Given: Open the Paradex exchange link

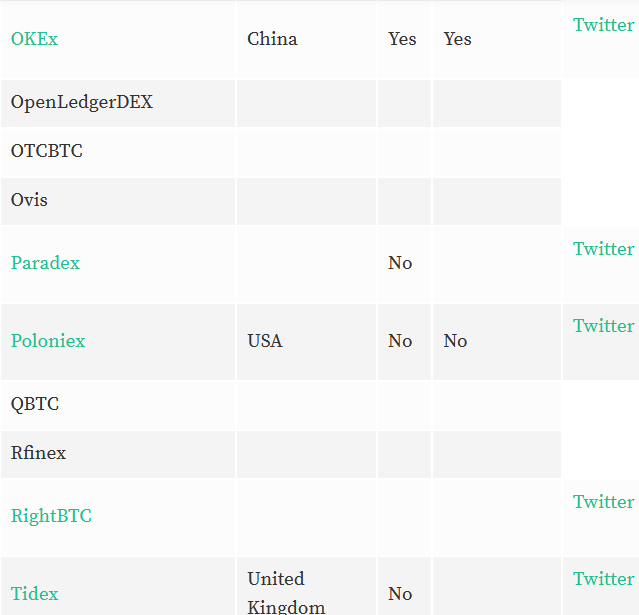Looking at the screenshot, I should pos(45,263).
